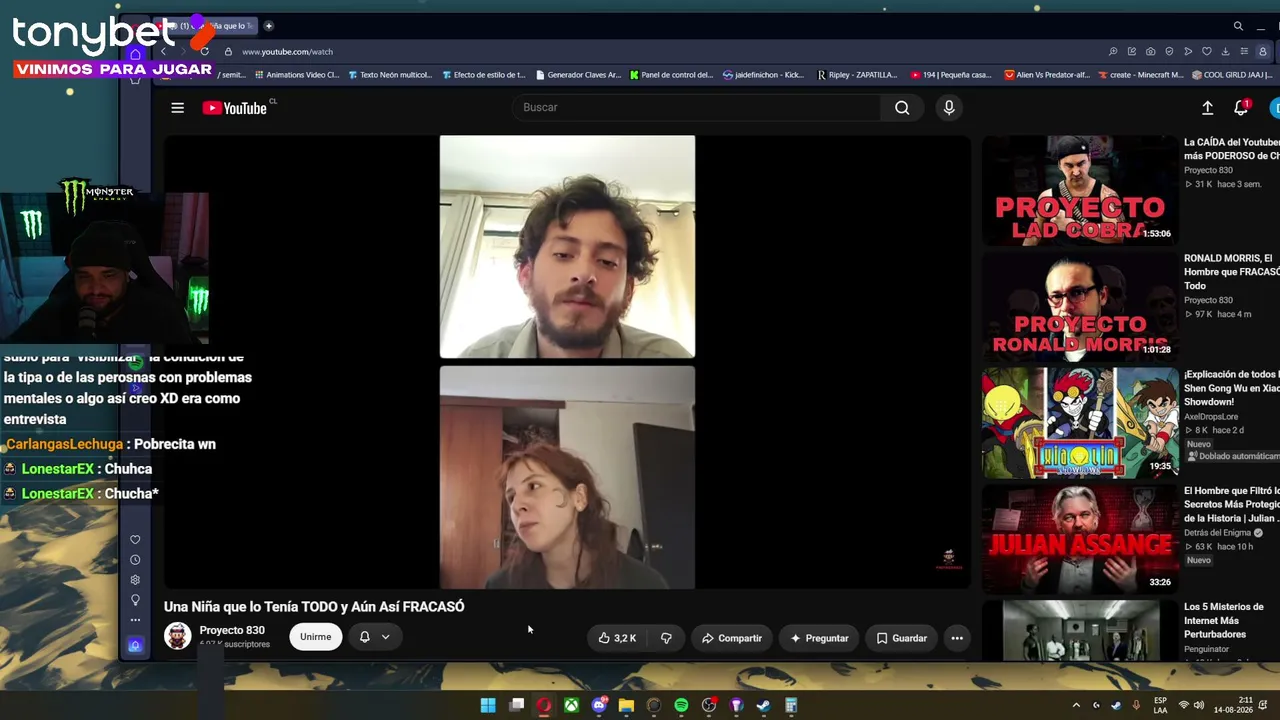Viewport: 1280px width, 720px height.
Task: Open Windows Start button
Action: click(x=487, y=705)
